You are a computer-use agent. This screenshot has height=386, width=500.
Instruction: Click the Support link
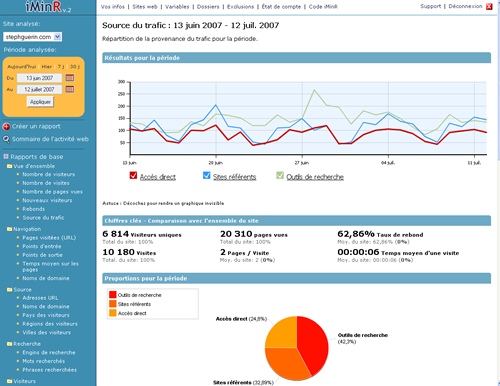click(430, 6)
